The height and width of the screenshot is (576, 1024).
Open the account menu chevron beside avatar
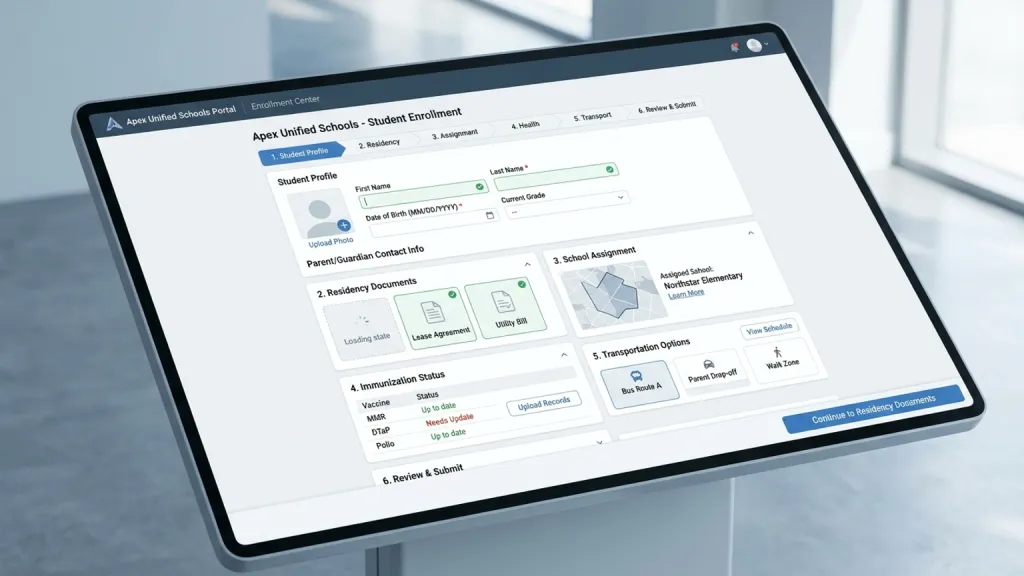[766, 44]
